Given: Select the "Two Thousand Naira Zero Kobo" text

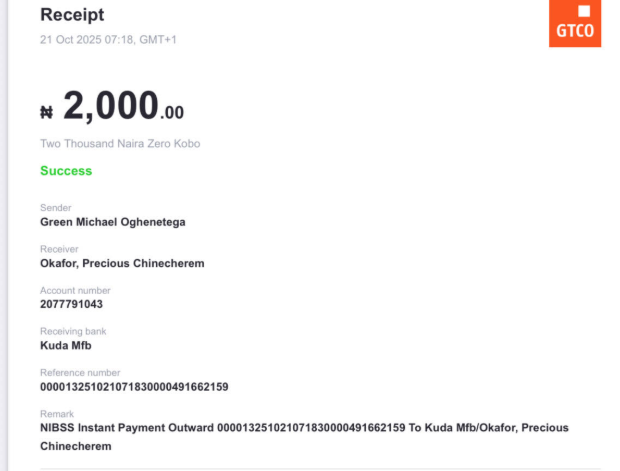Looking at the screenshot, I should (120, 144).
